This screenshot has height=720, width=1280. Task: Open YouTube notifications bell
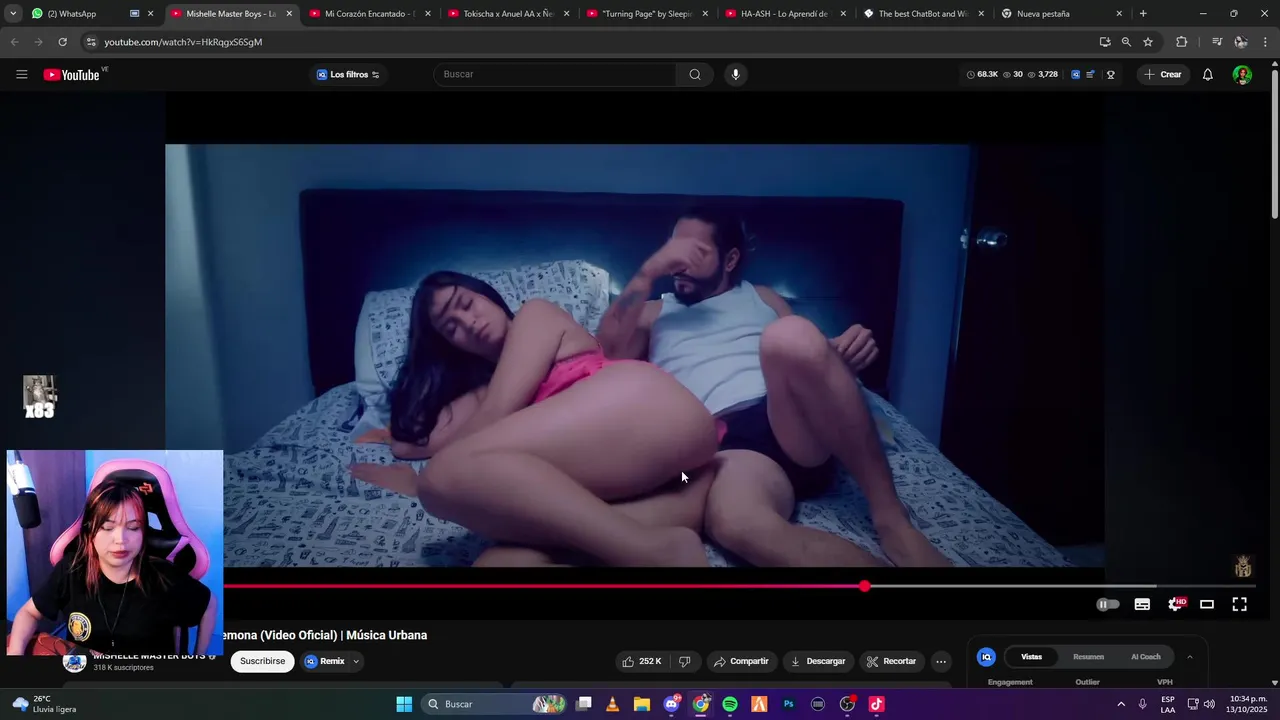coord(1207,74)
